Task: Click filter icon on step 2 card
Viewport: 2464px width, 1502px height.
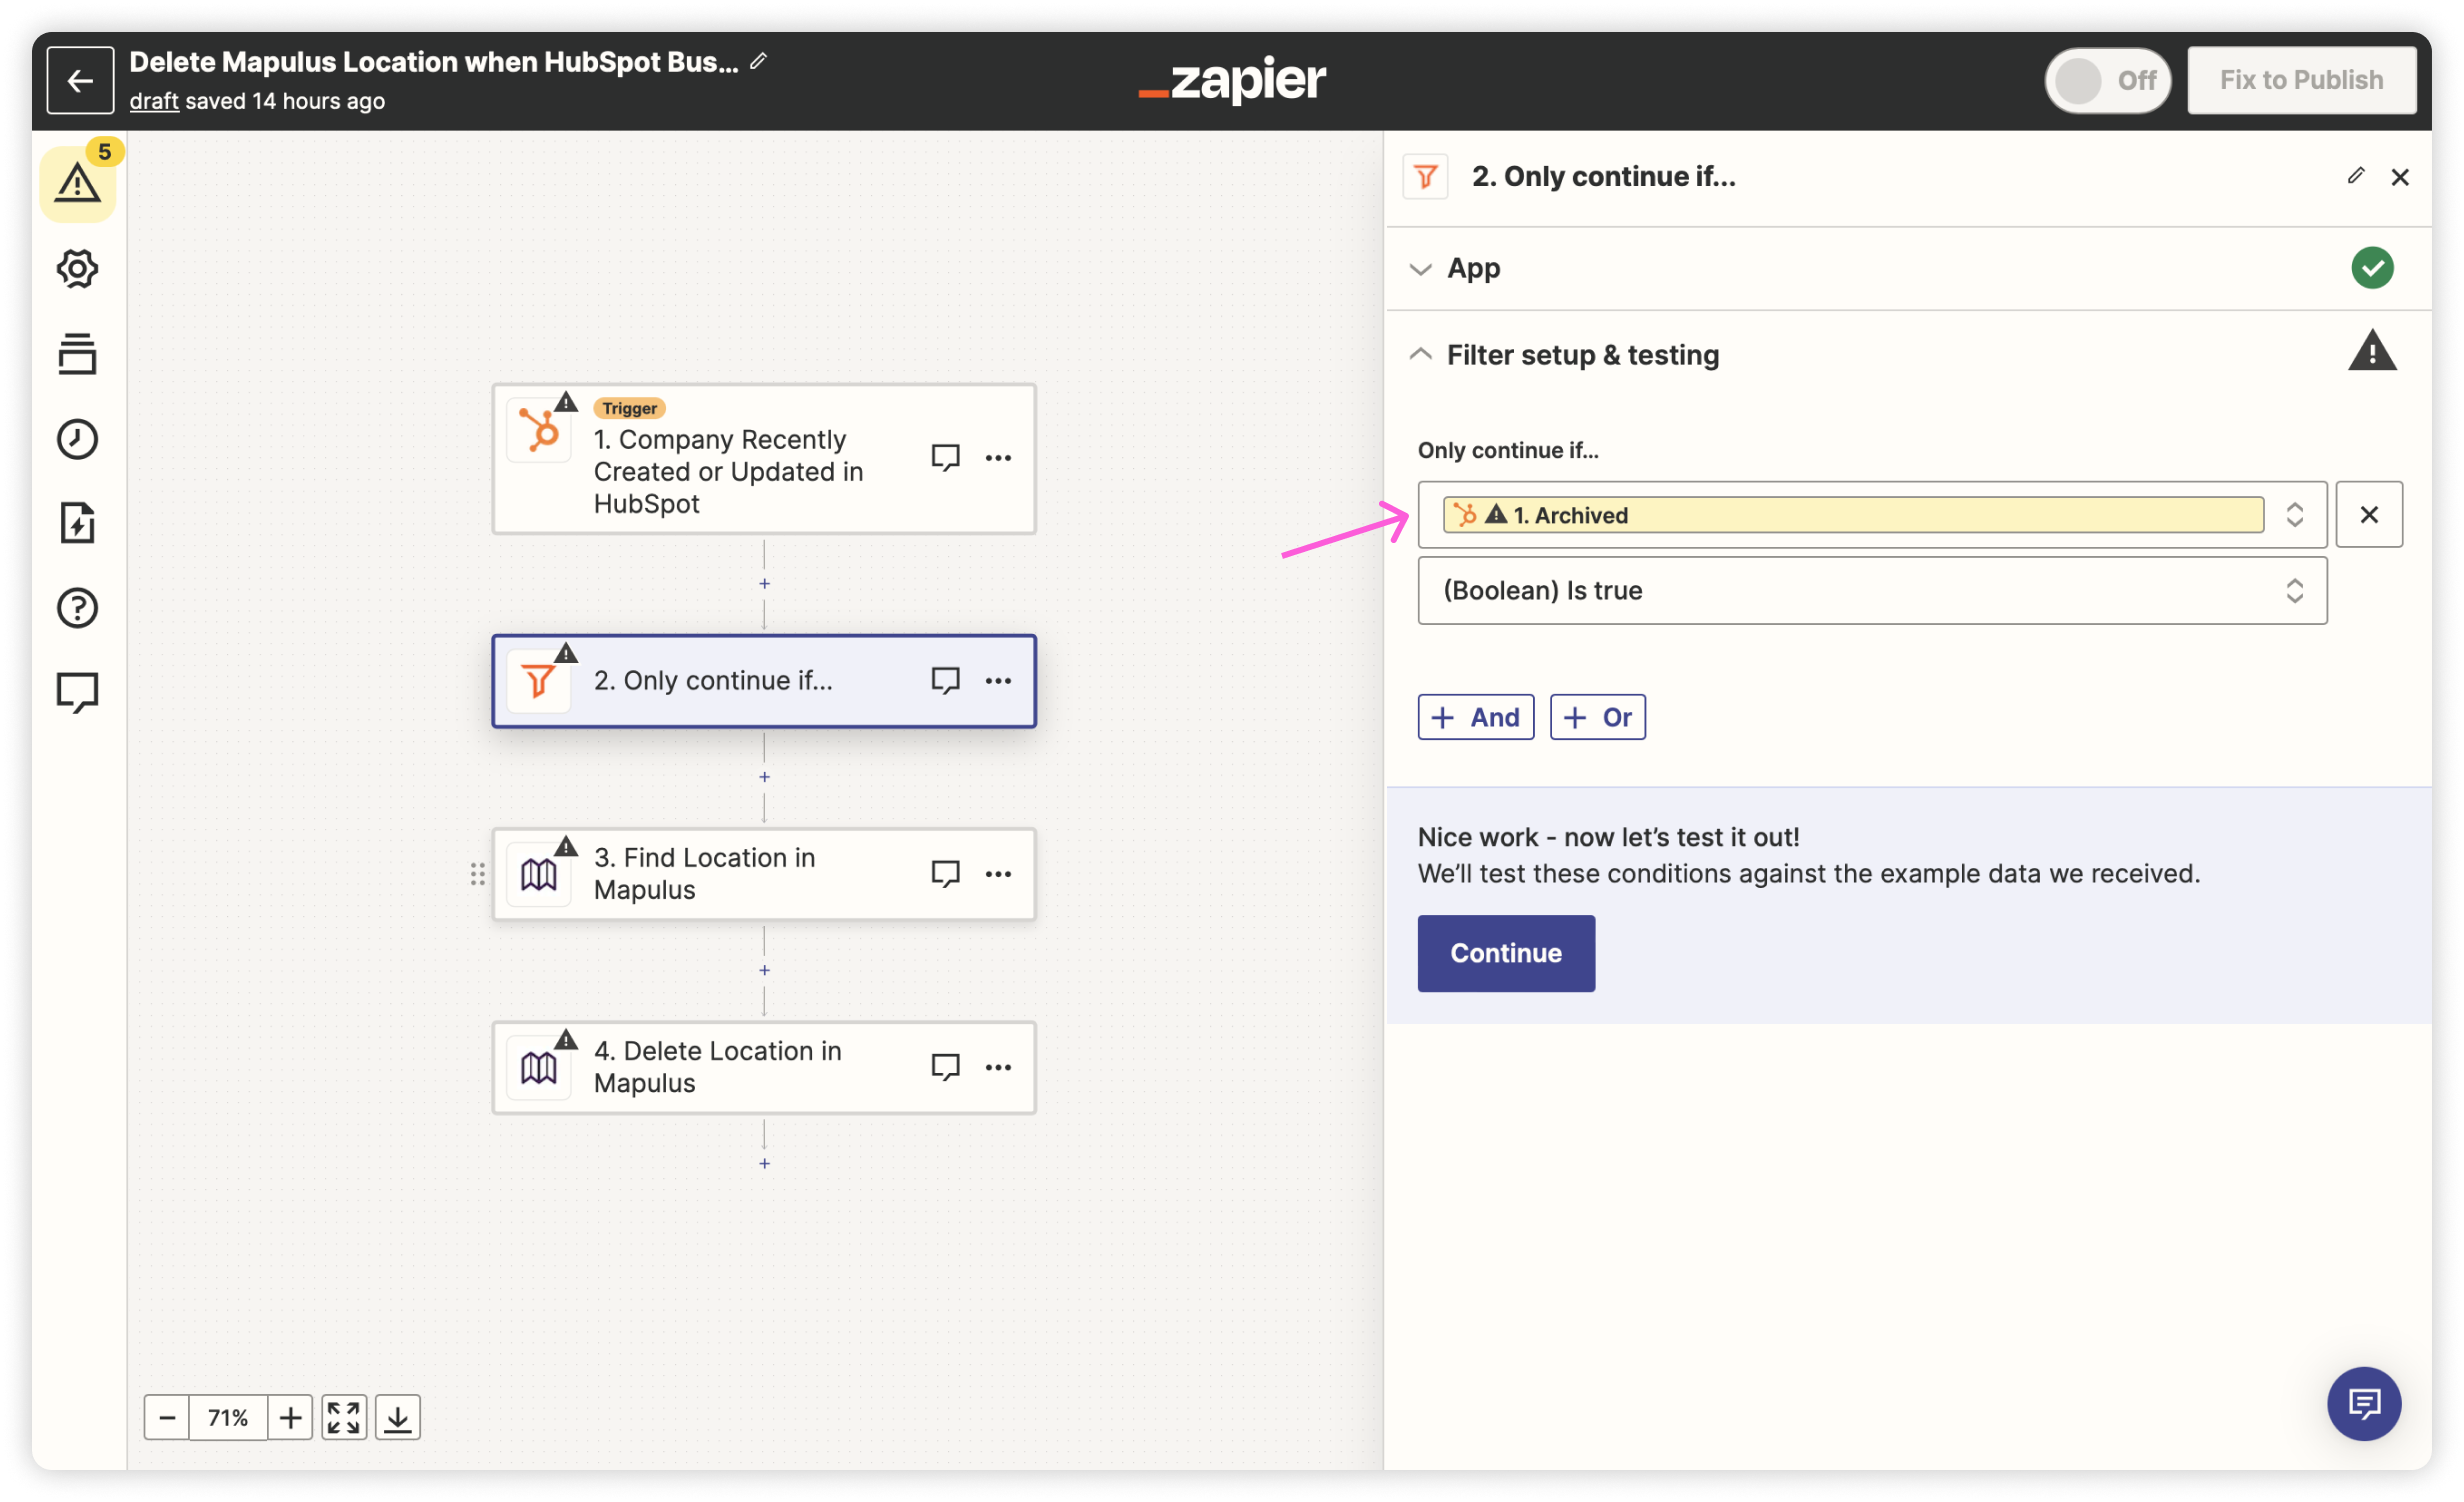Action: click(x=539, y=681)
